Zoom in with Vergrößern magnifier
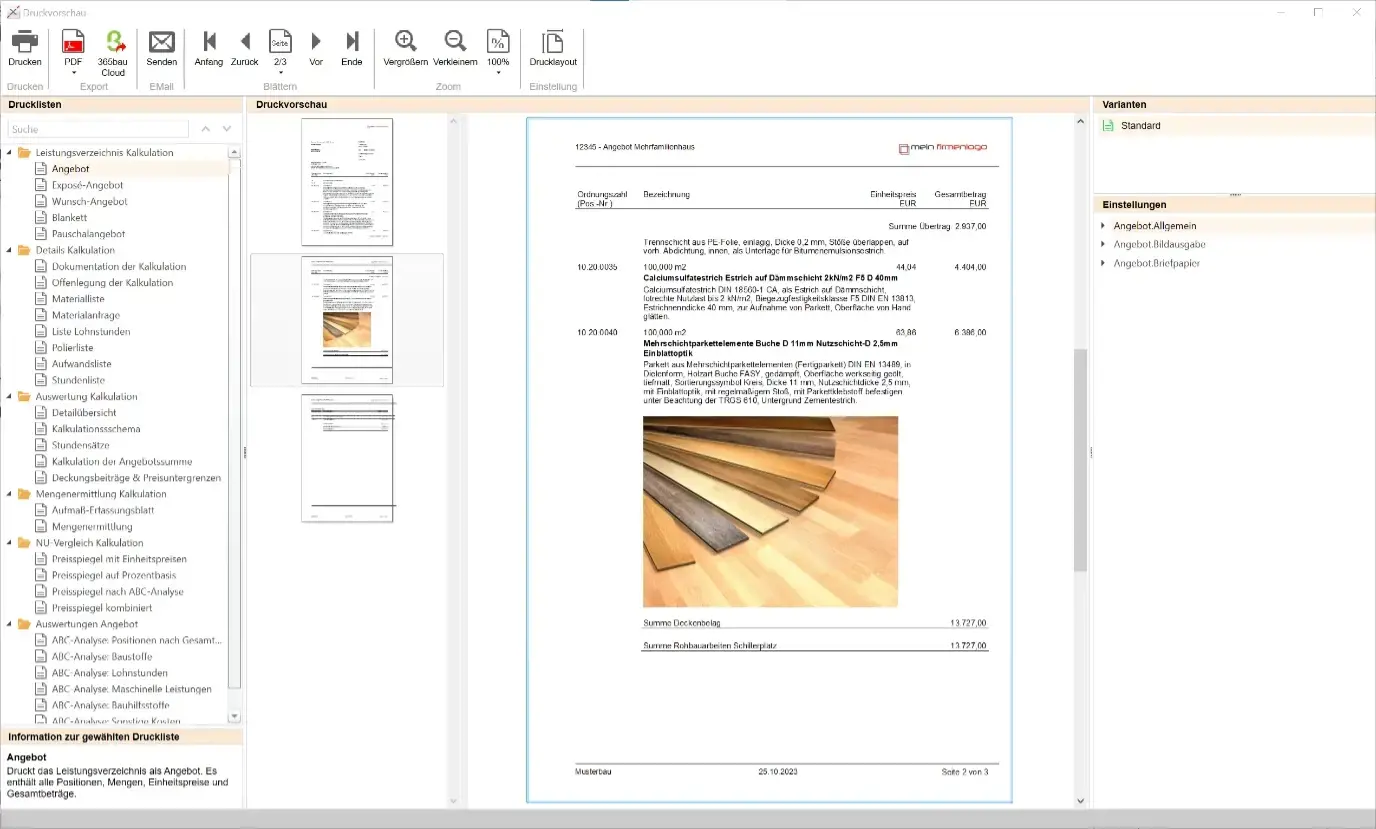1376x829 pixels. click(406, 41)
